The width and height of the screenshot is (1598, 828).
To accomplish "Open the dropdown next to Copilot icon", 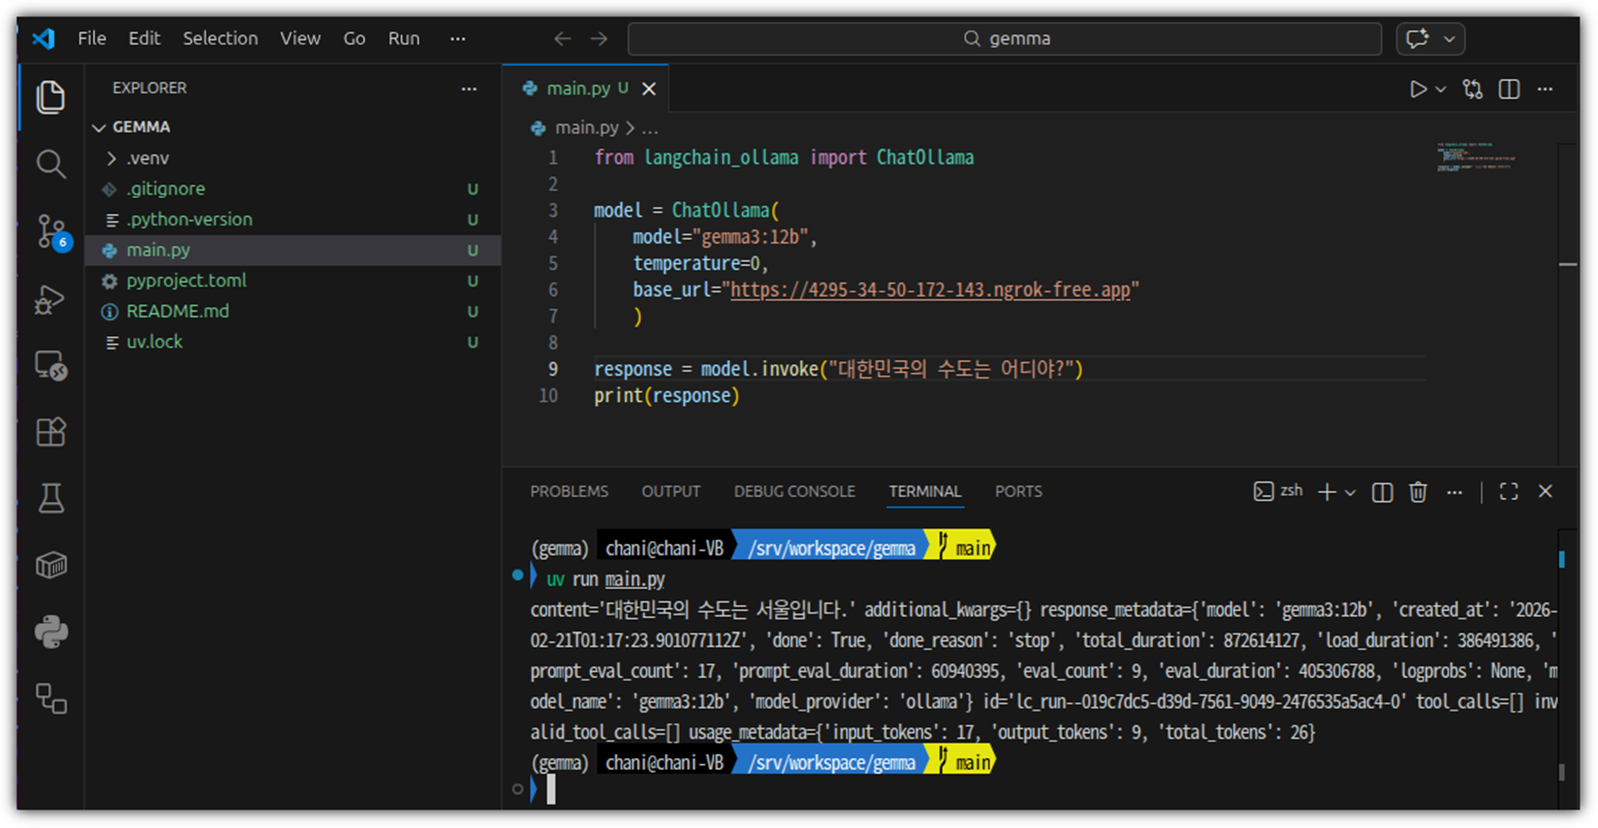I will [x=1449, y=39].
